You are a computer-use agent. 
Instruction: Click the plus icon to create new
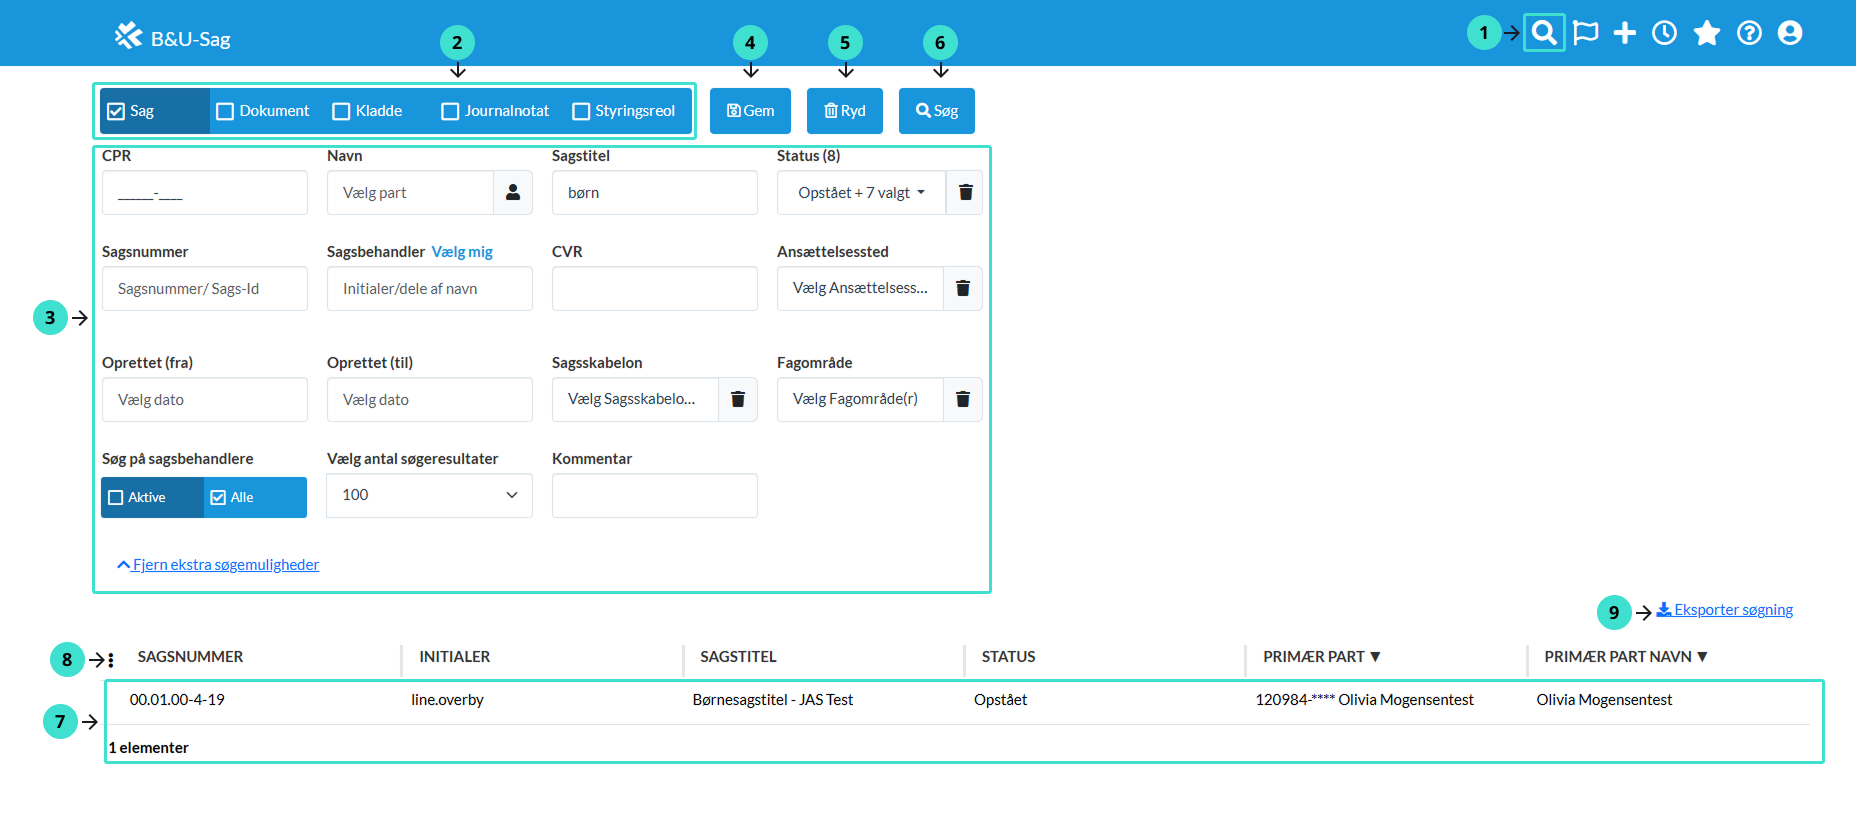pyautogui.click(x=1625, y=33)
